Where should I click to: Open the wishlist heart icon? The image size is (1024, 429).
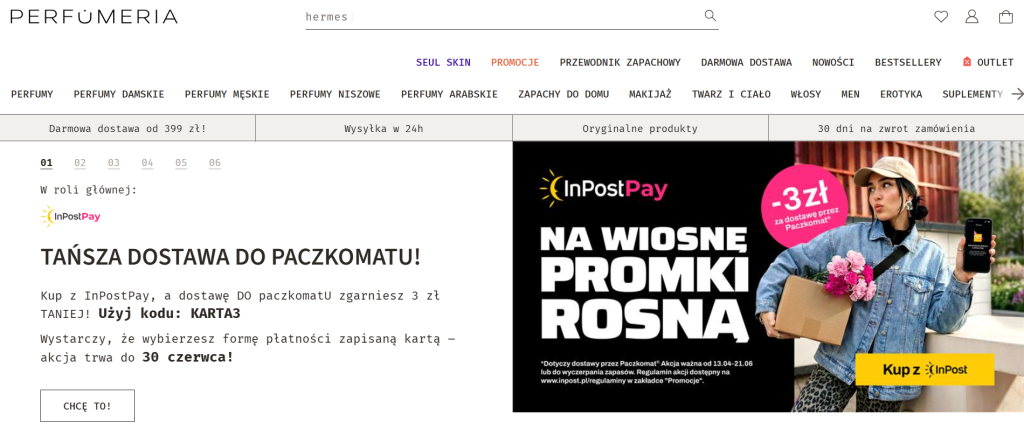941,16
